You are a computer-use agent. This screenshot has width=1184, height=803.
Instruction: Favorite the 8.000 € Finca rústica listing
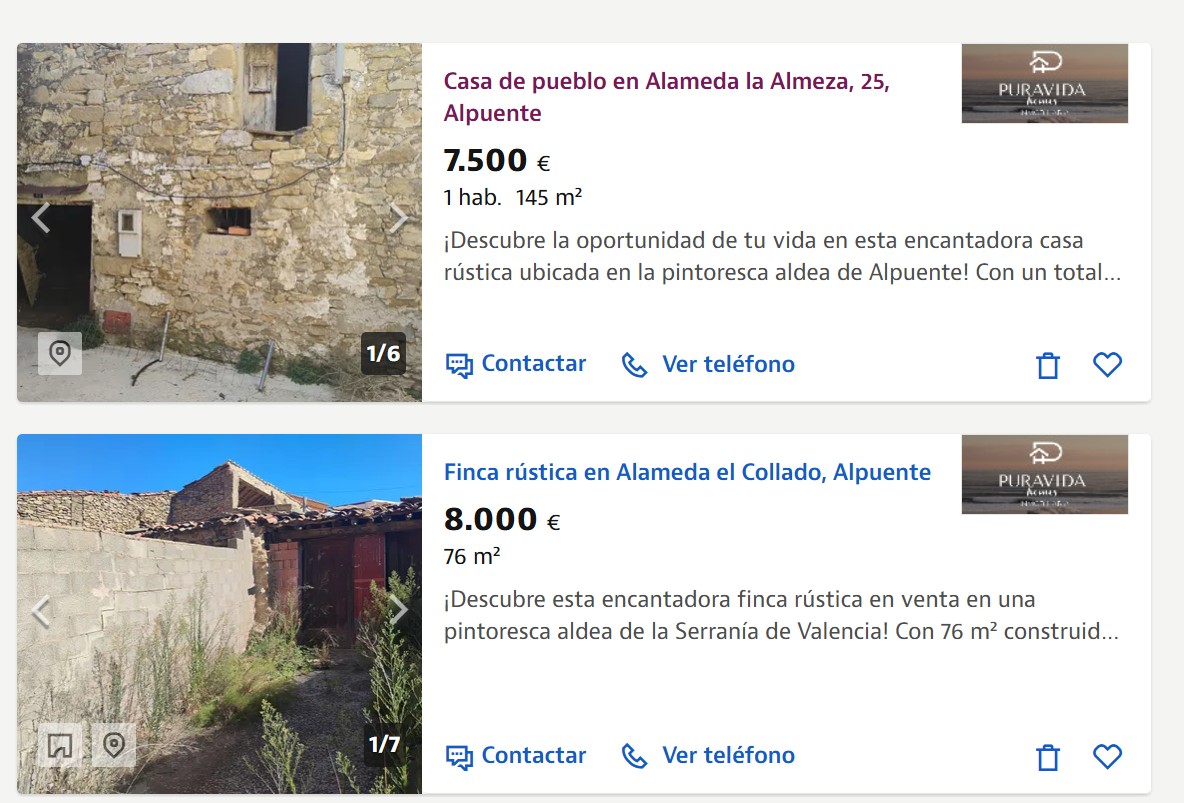(1107, 756)
